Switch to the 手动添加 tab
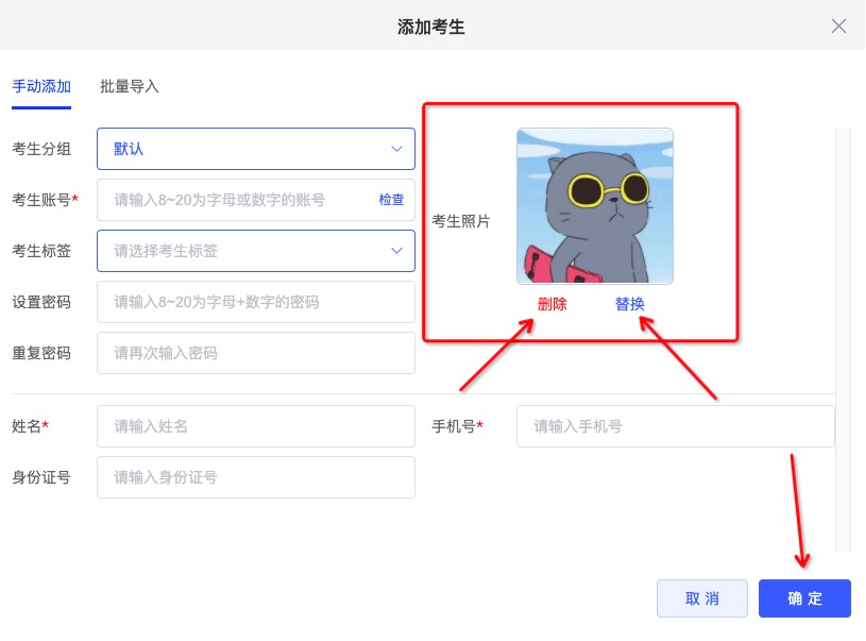Image resolution: width=866 pixels, height=641 pixels. [x=41, y=87]
